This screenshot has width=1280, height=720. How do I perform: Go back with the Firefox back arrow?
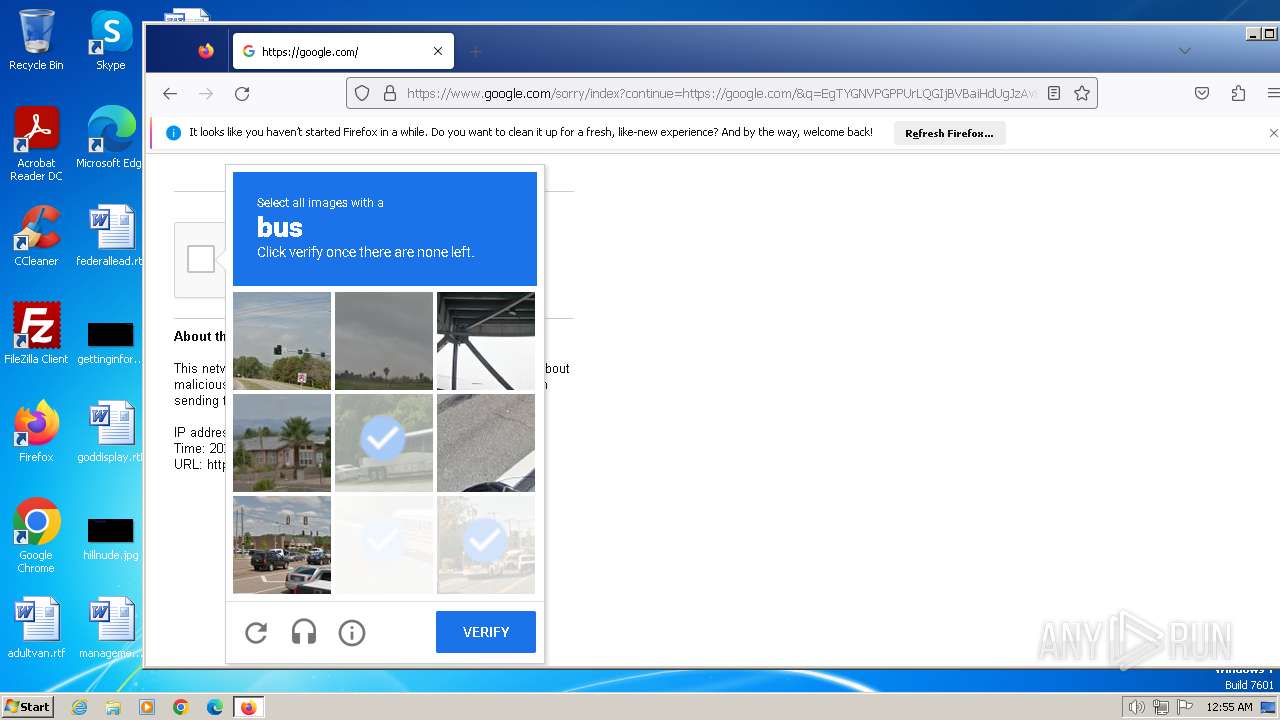click(x=170, y=93)
